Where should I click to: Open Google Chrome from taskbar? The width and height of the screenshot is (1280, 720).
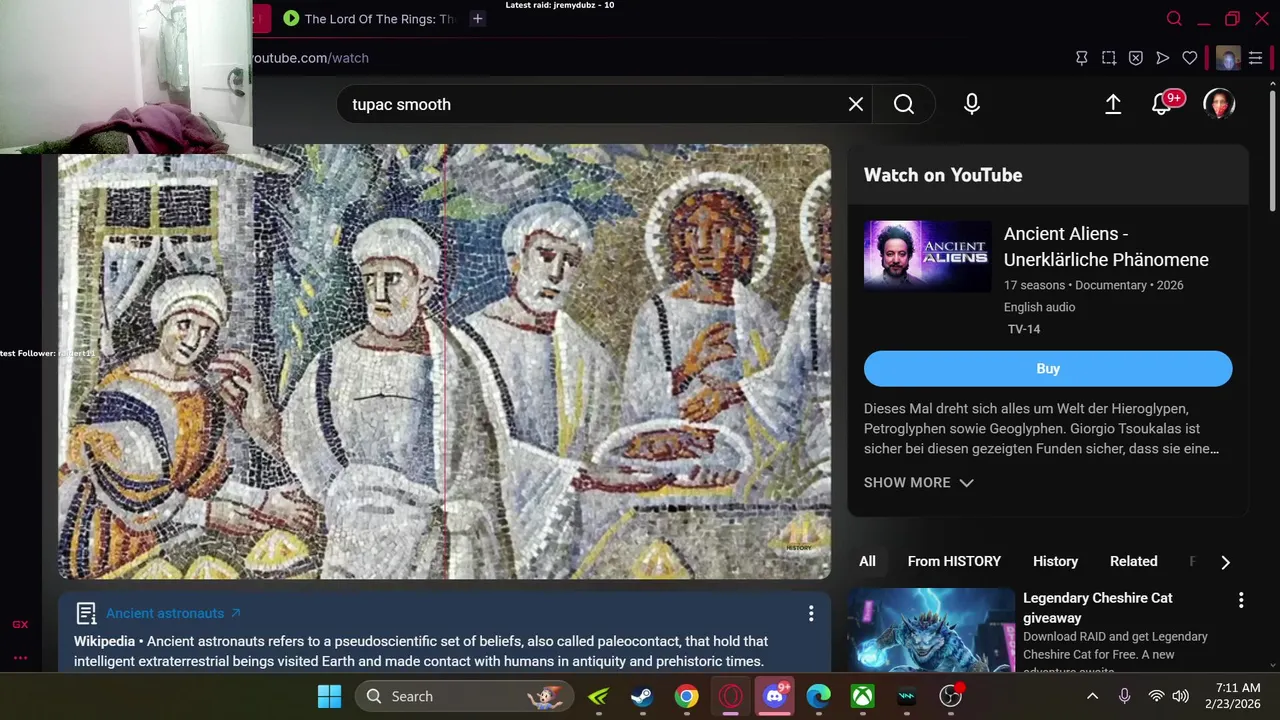point(686,696)
